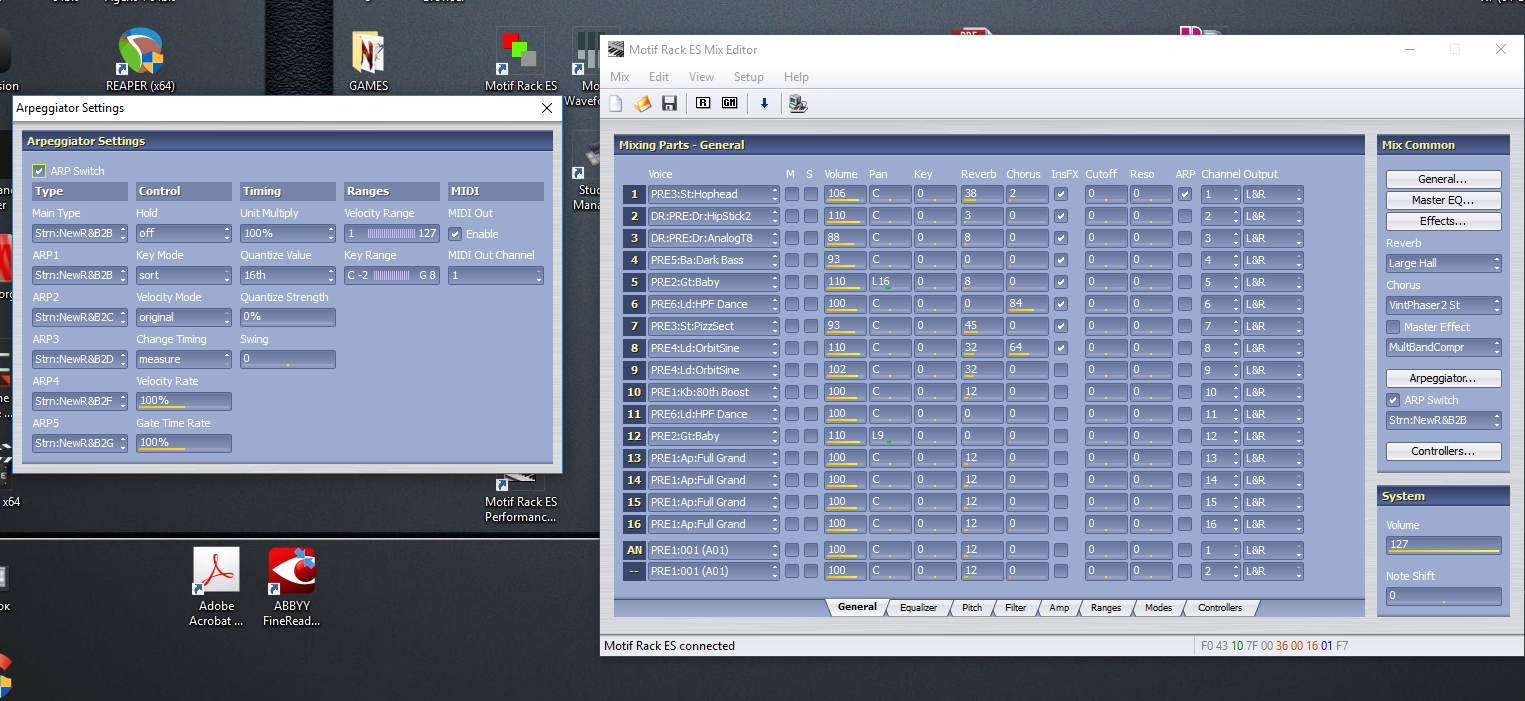This screenshot has width=1525, height=701.
Task: Click the computer setup toolbar icon
Action: pos(798,103)
